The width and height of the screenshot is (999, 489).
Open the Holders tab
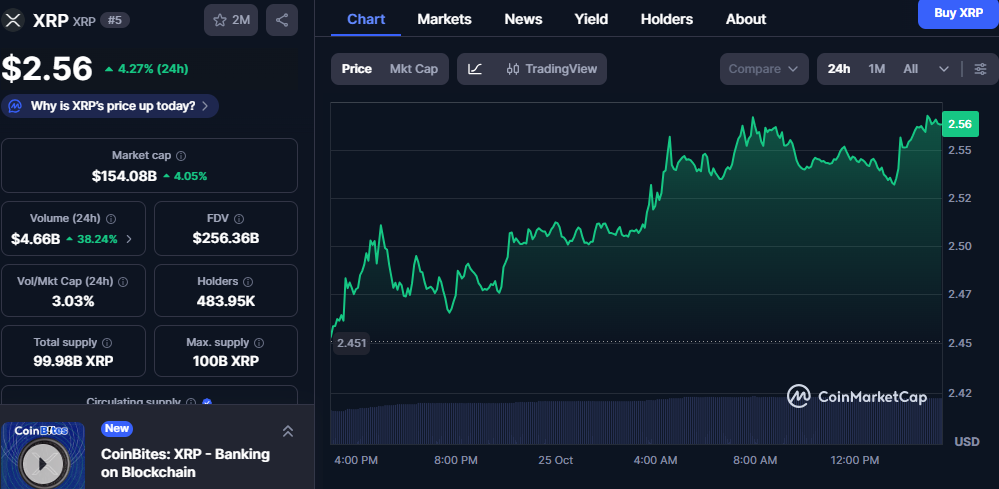tap(666, 19)
